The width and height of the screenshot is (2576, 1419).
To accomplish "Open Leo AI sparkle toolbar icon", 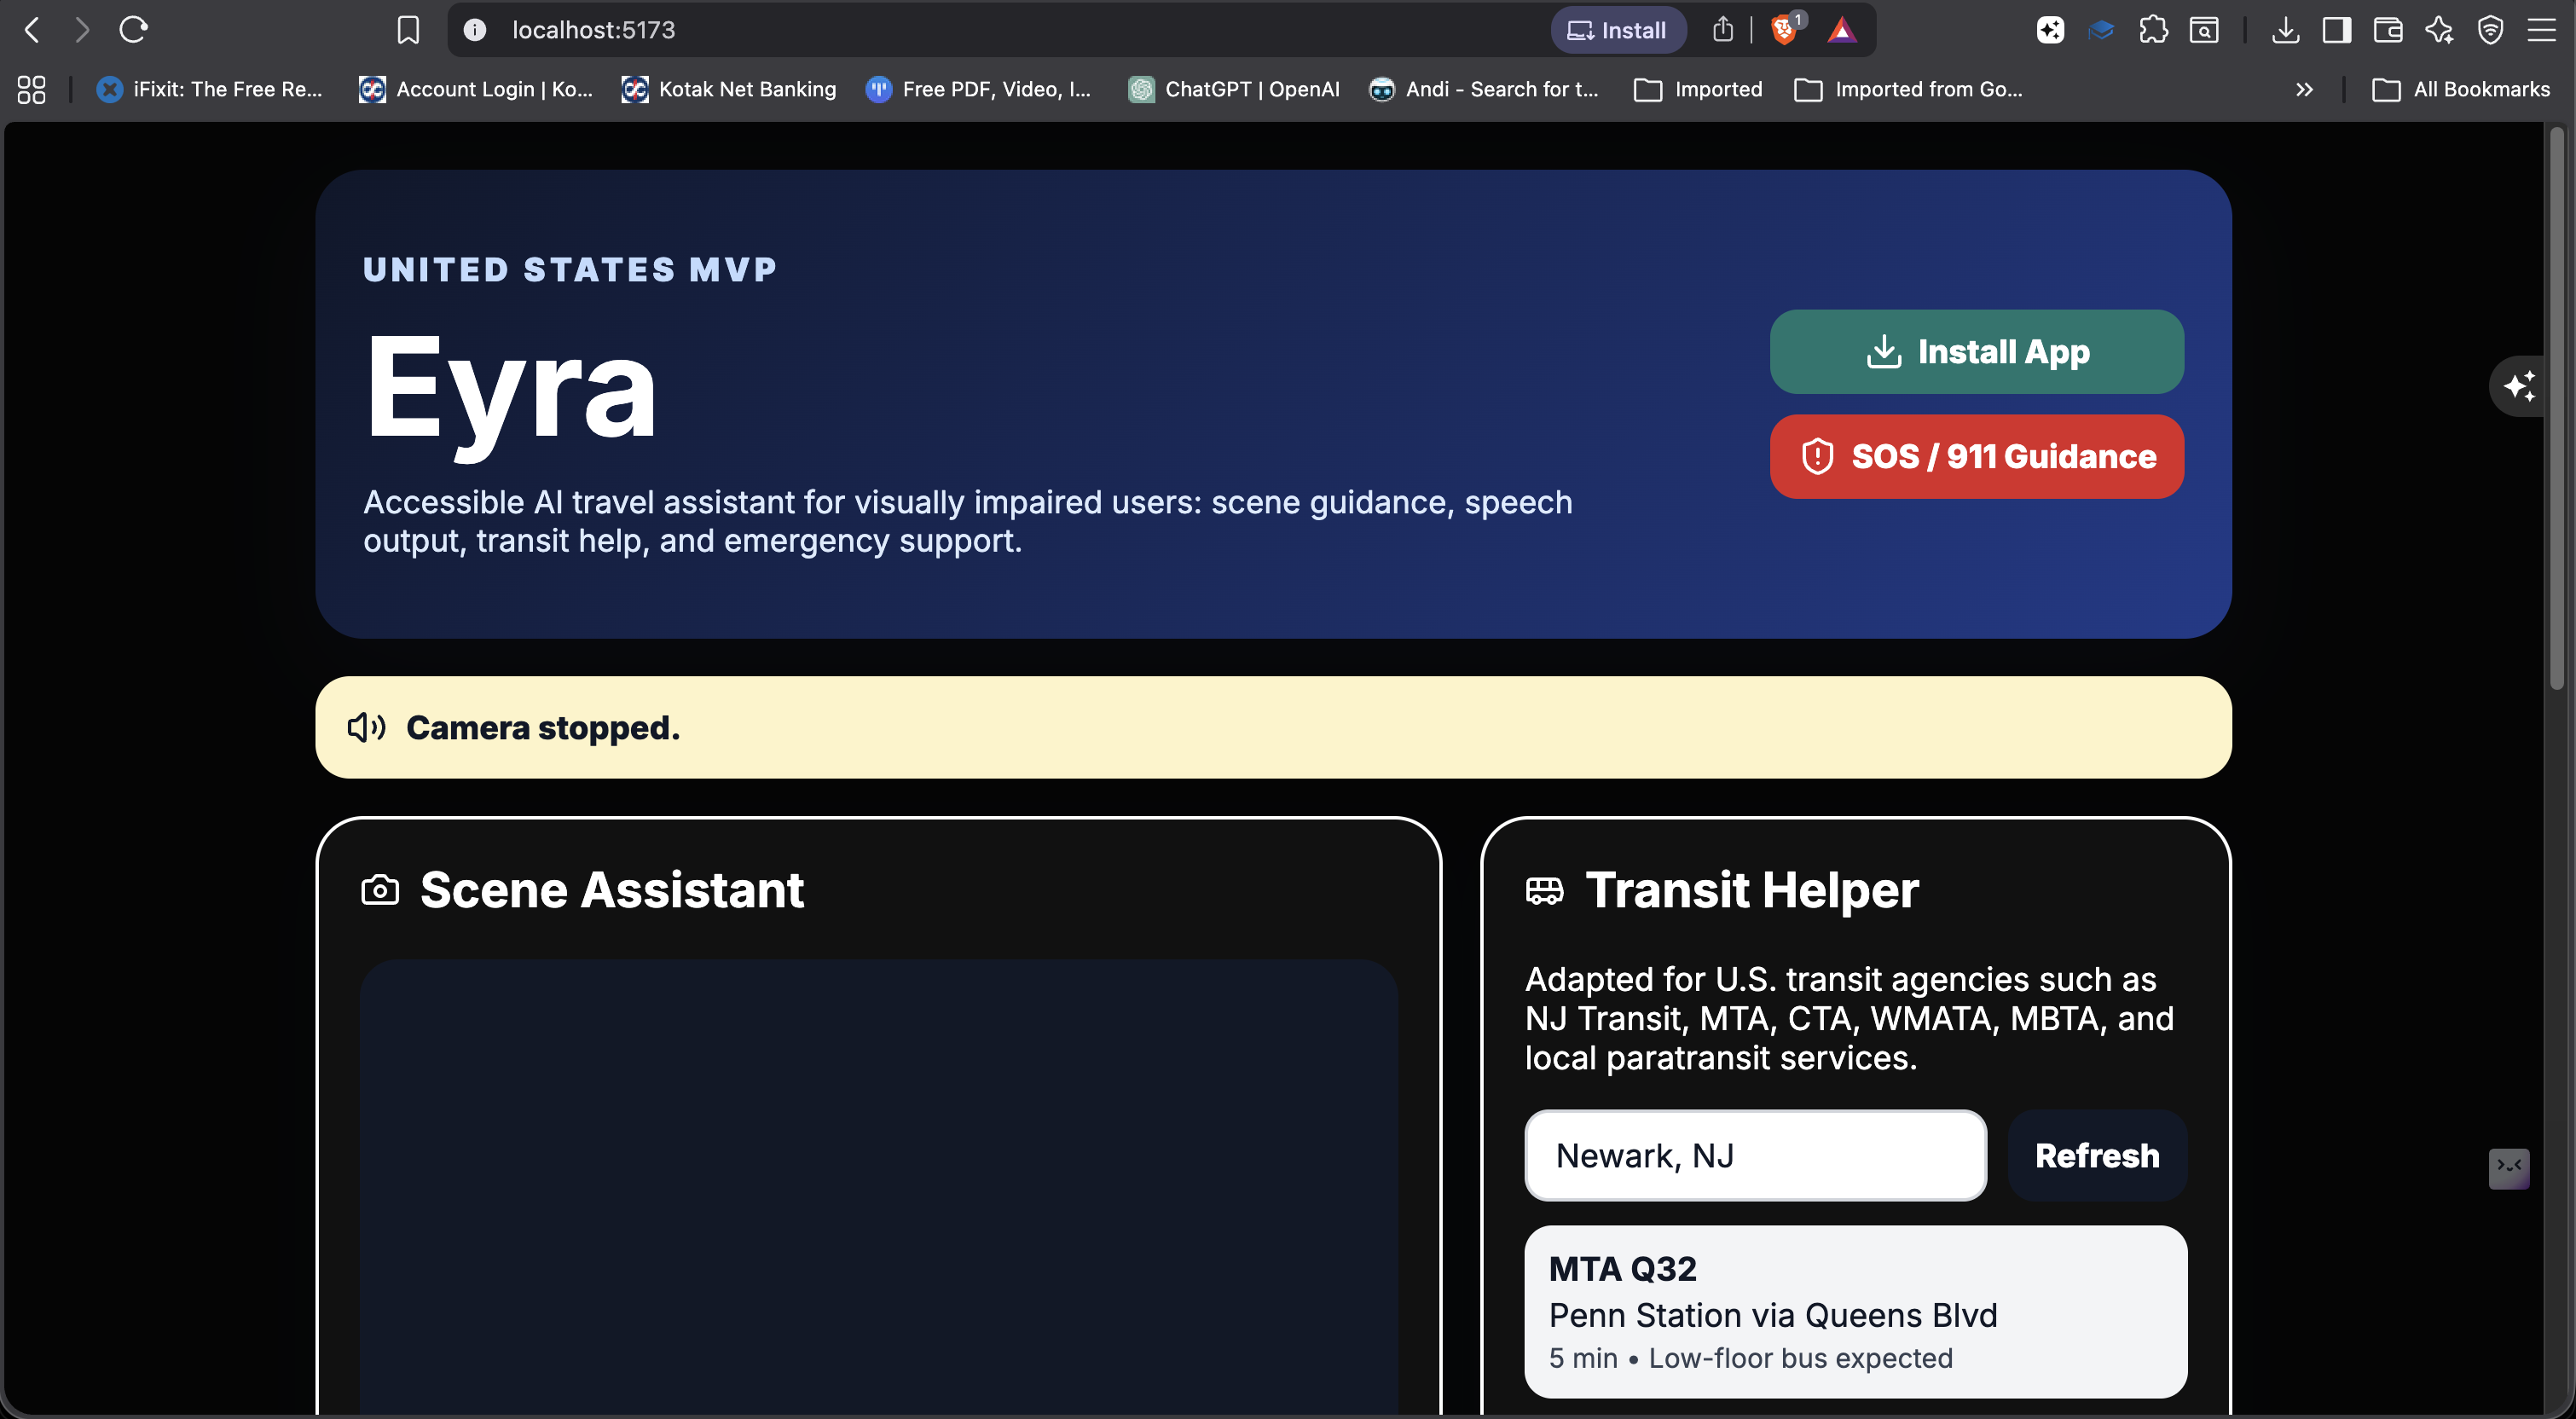I will pyautogui.click(x=2438, y=30).
